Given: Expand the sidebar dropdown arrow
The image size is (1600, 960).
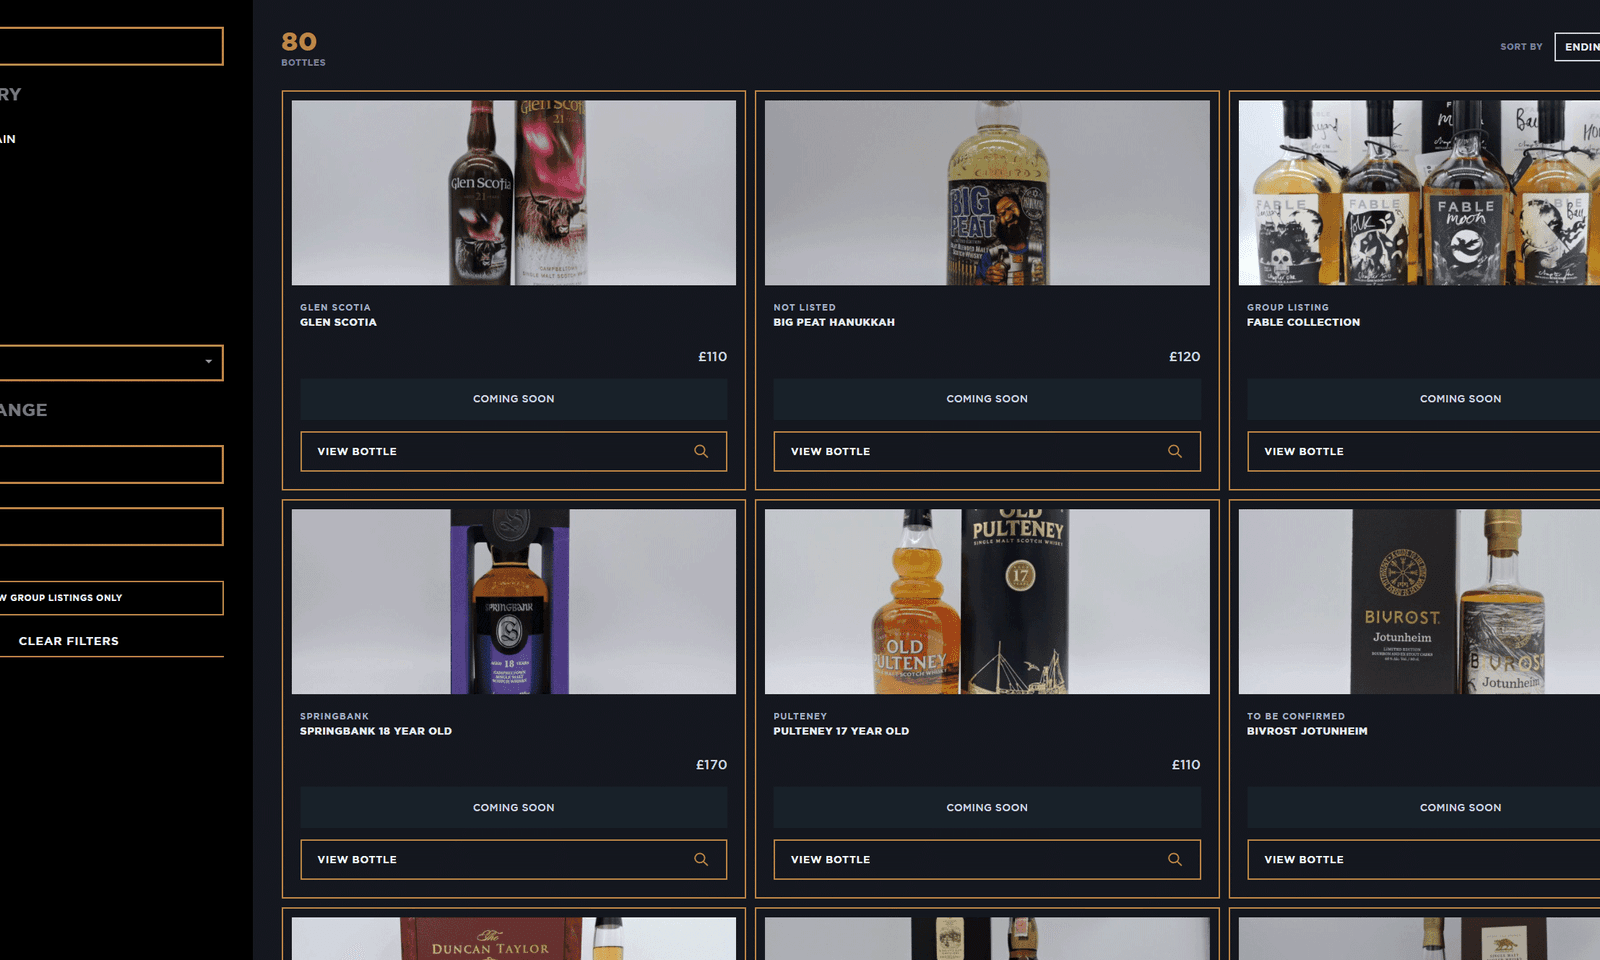Looking at the screenshot, I should click(208, 362).
